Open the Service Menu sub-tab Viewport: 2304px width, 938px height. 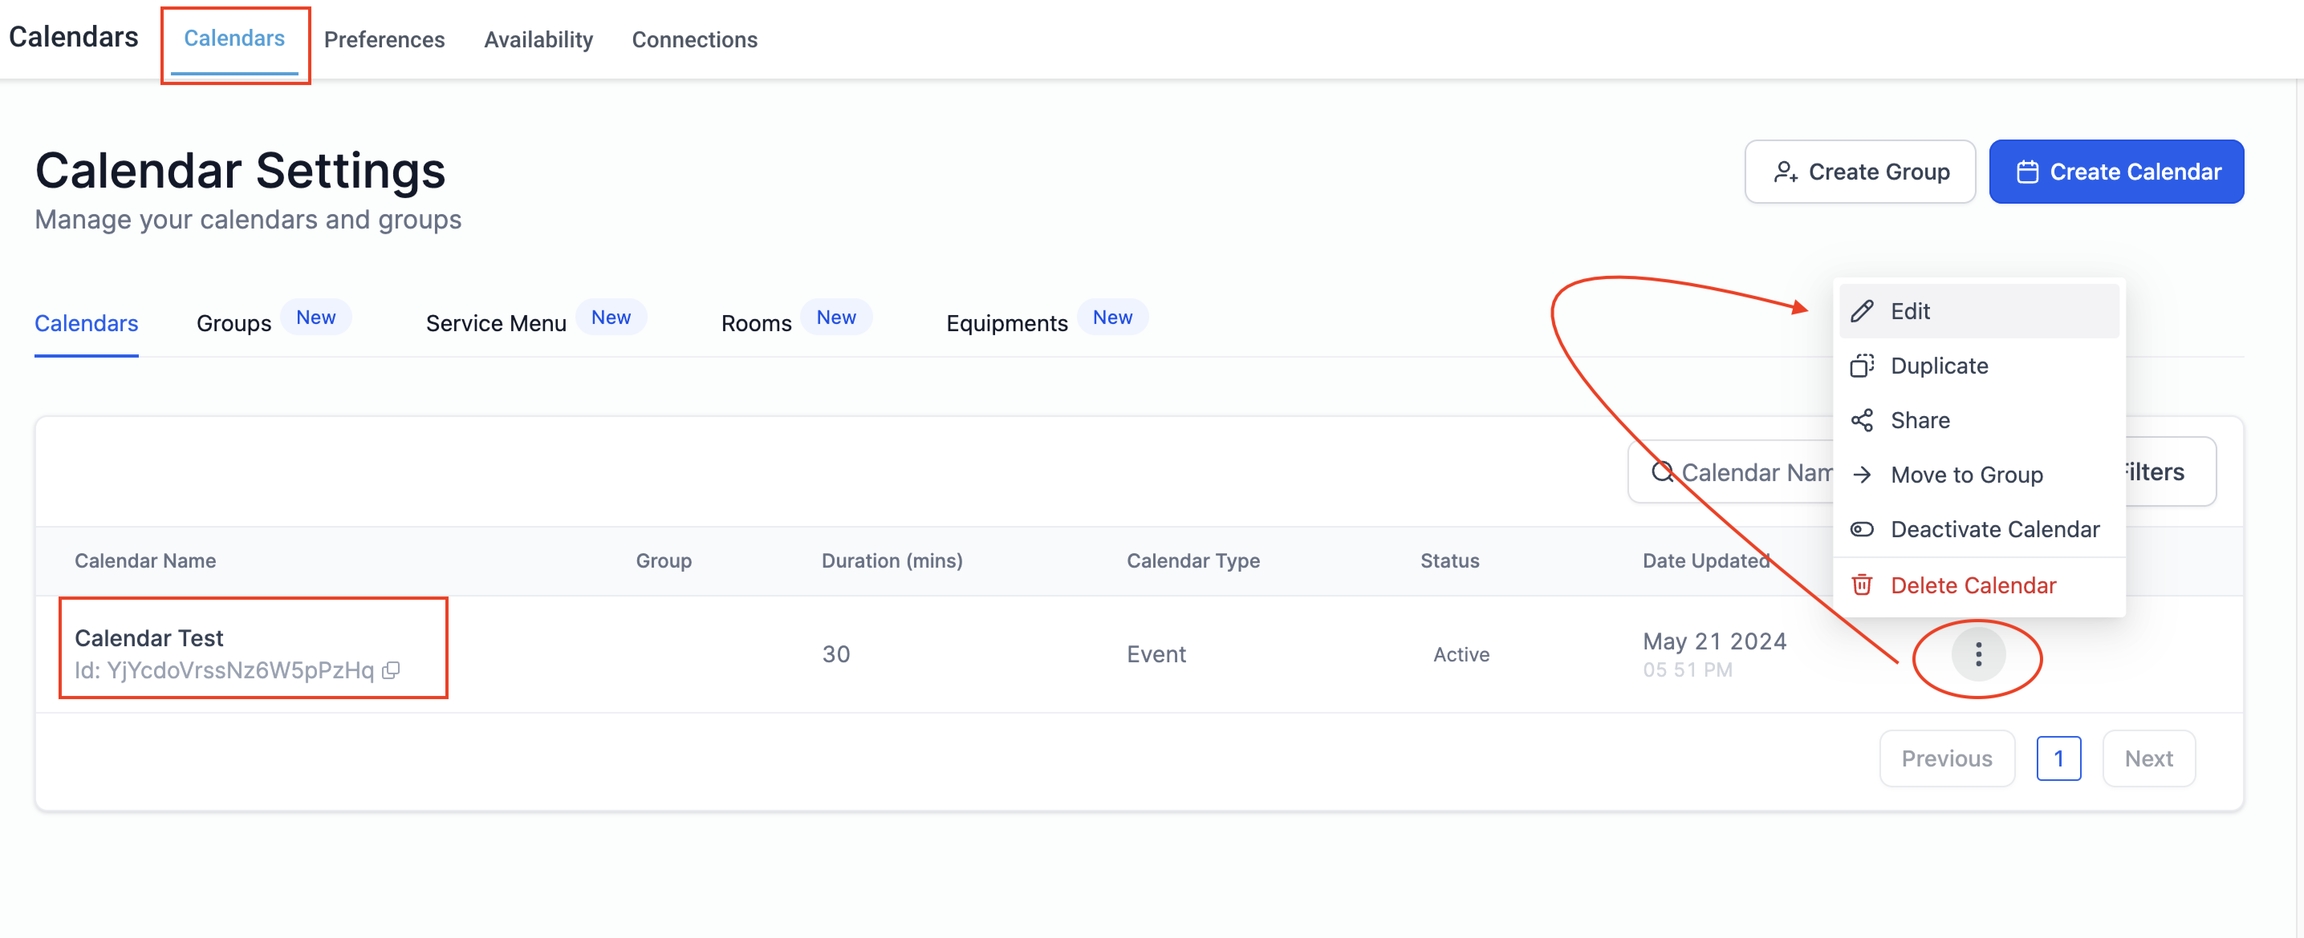[496, 323]
